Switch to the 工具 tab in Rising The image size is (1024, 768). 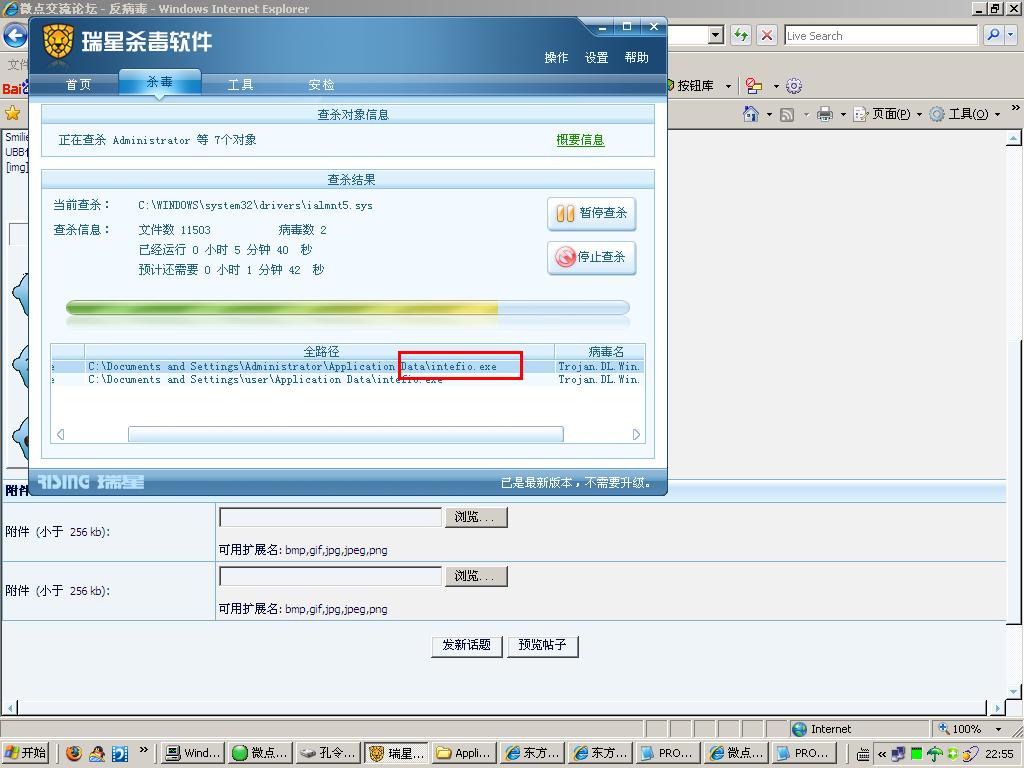(240, 85)
